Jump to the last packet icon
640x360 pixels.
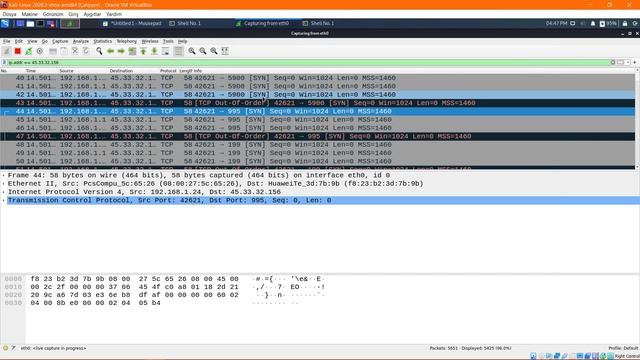coord(154,51)
